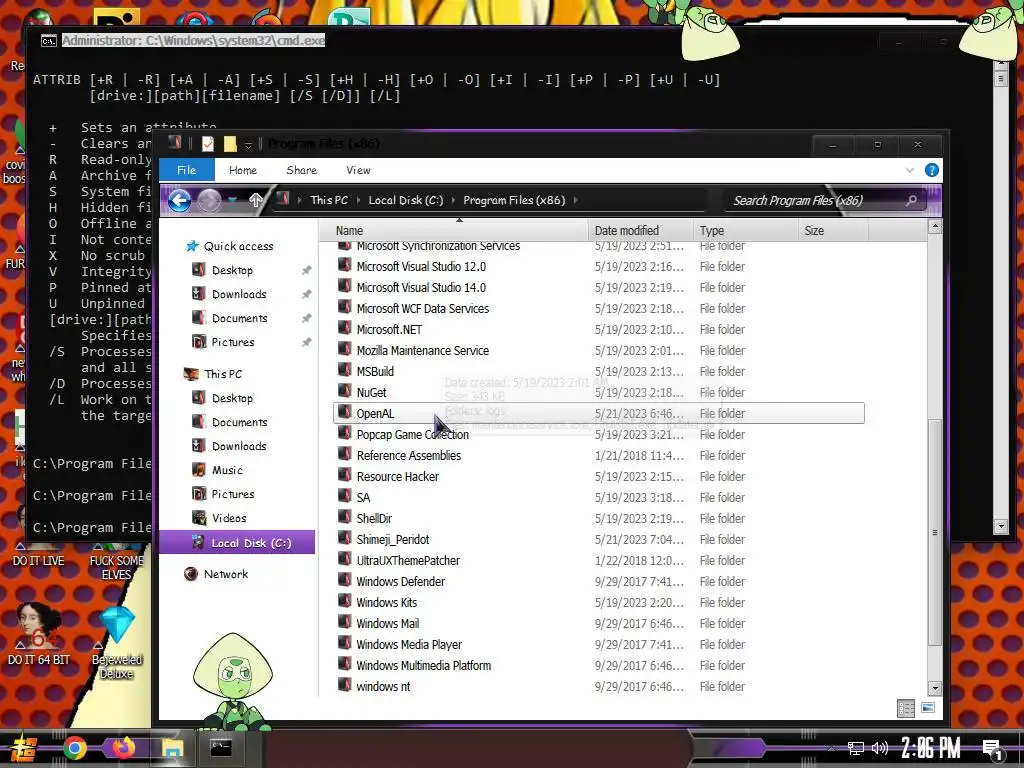This screenshot has height=768, width=1024.
Task: Select the Shimeji_Peridot folder
Action: (393, 539)
